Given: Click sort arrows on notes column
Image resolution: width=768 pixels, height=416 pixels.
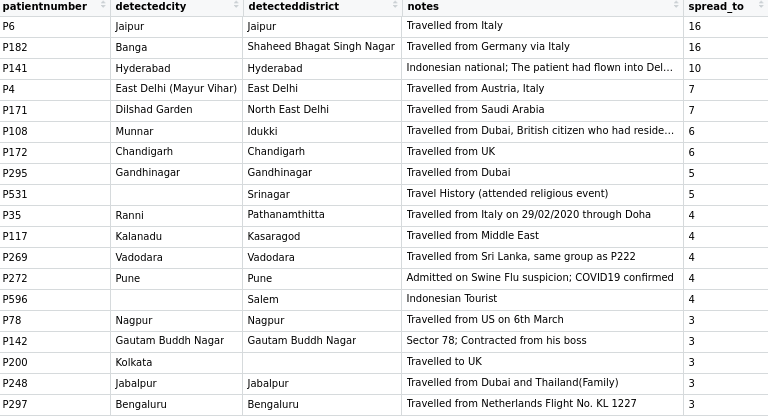Looking at the screenshot, I should tap(677, 6).
